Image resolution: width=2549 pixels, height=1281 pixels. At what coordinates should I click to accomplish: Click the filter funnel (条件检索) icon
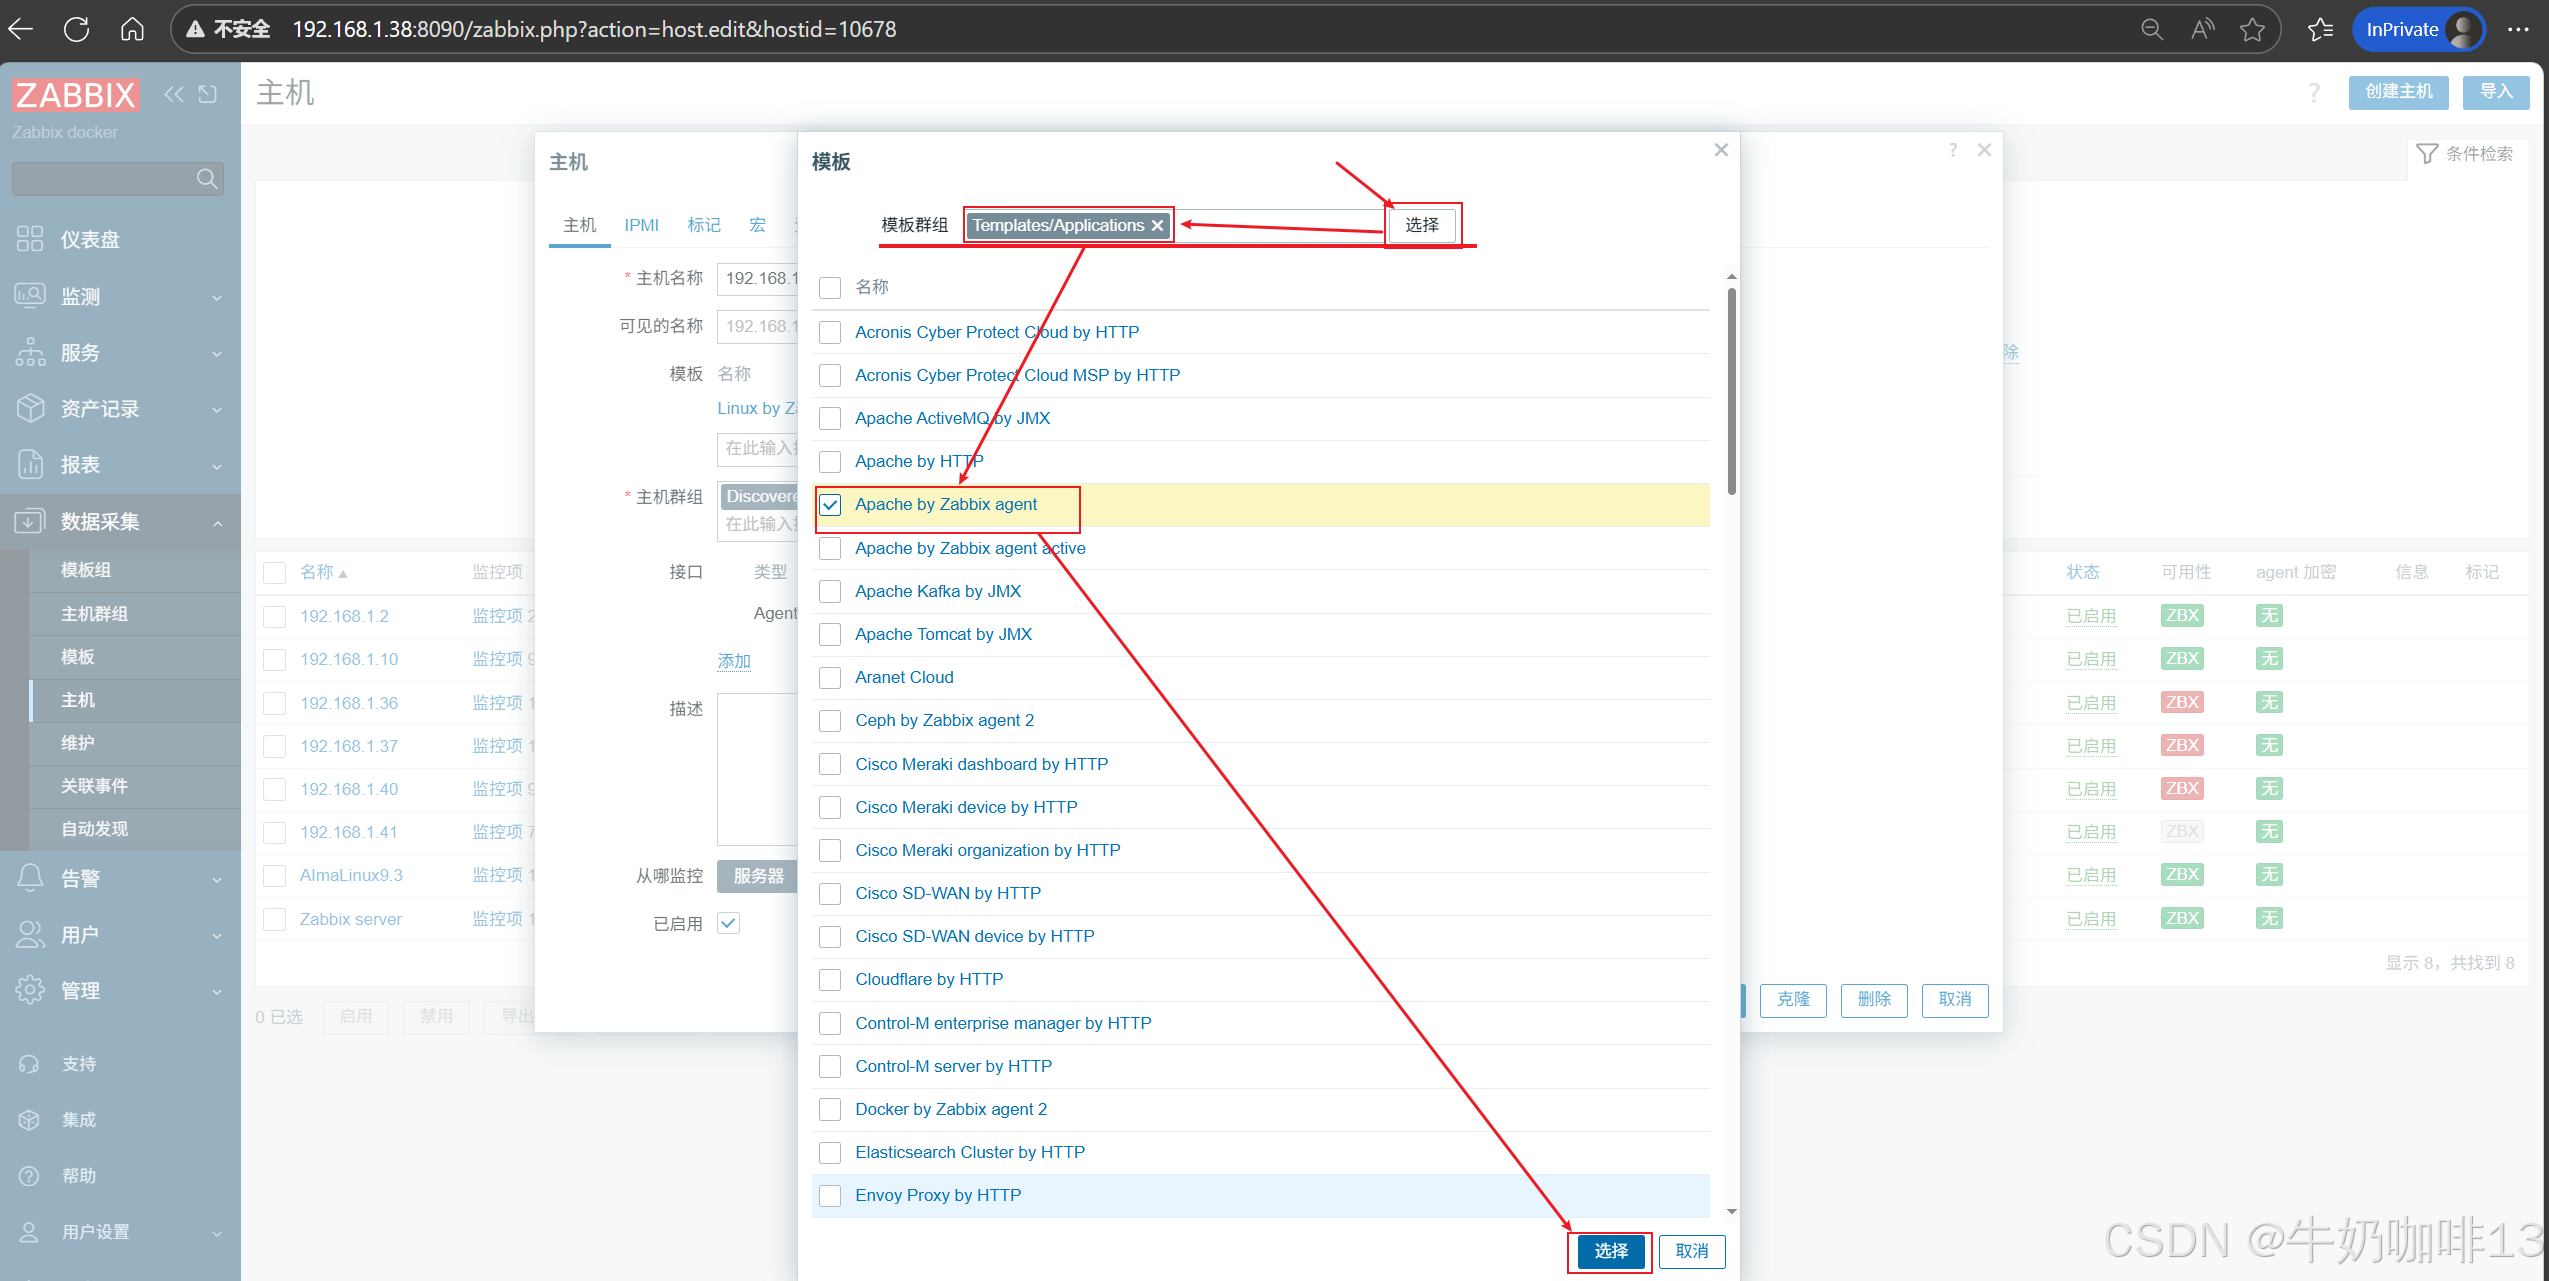(2427, 154)
